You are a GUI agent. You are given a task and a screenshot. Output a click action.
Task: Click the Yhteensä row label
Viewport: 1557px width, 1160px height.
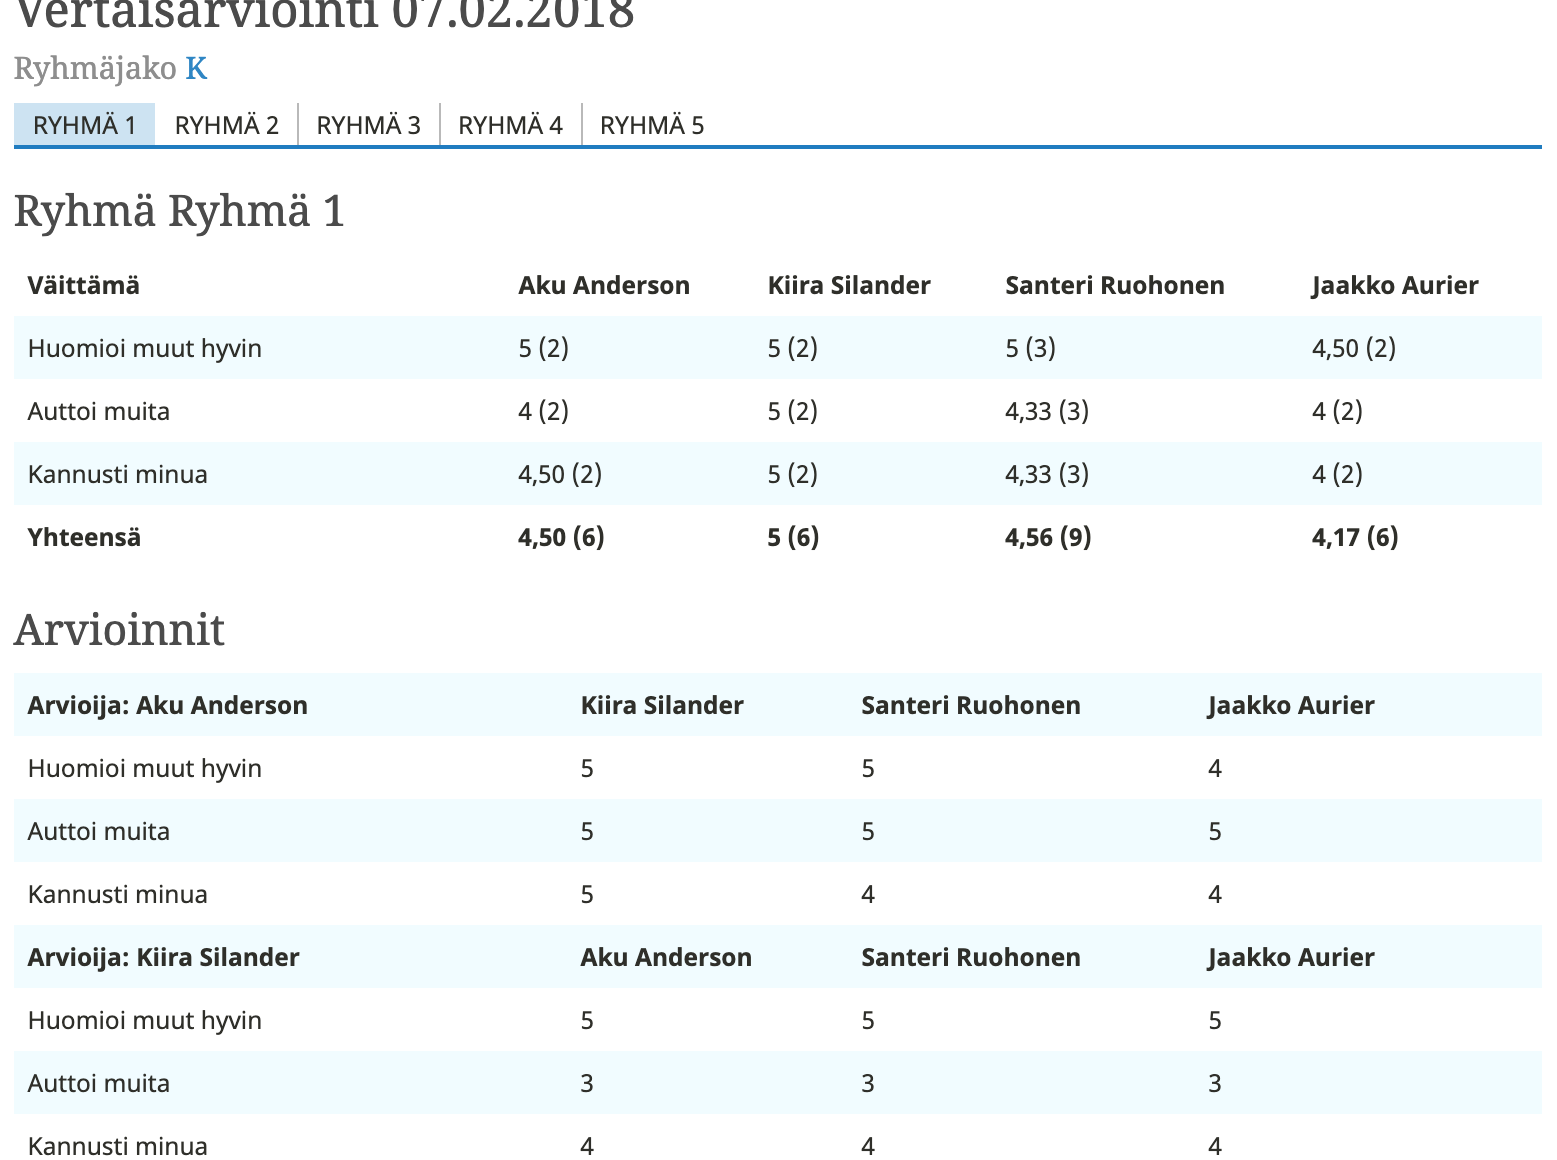(x=84, y=537)
